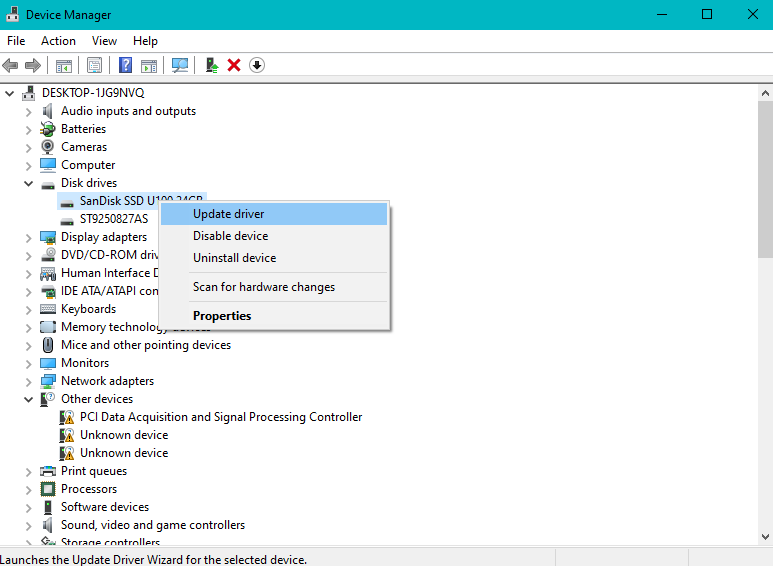Click the red X Uninstall device icon
This screenshot has height=566, width=773.
pos(234,65)
